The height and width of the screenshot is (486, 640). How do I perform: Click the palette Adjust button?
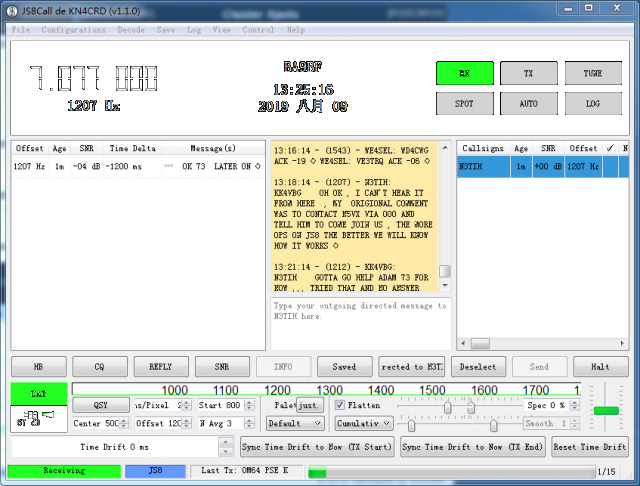[x=310, y=405]
